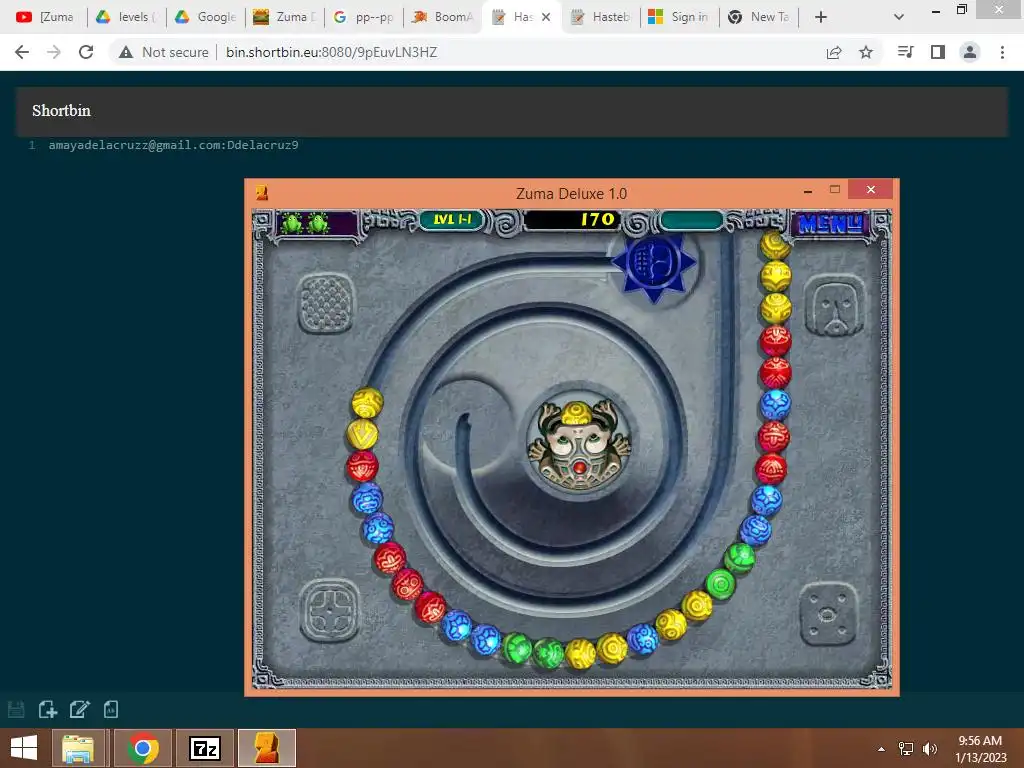Duplicate and edit the paste
This screenshot has width=1024, height=768.
tap(80, 709)
